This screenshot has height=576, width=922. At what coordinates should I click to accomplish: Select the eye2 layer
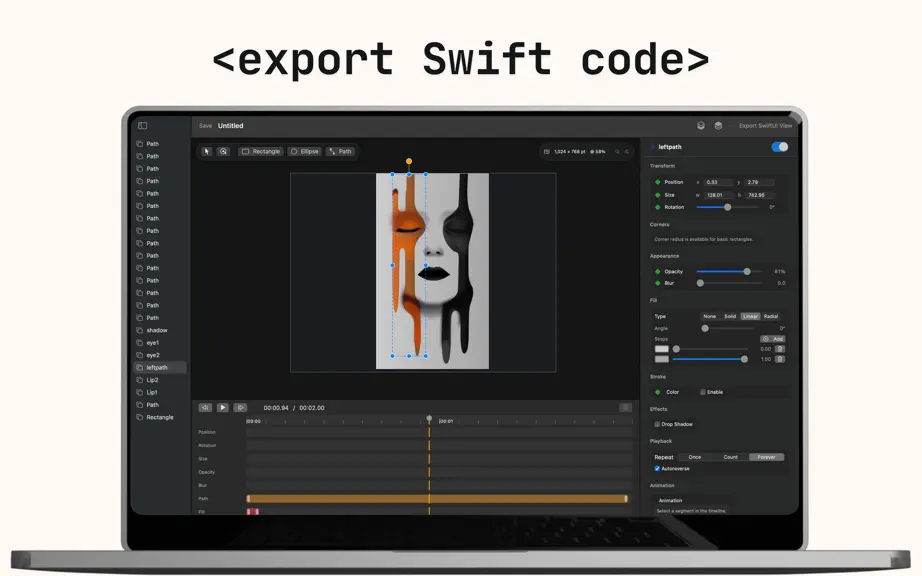tap(160, 355)
